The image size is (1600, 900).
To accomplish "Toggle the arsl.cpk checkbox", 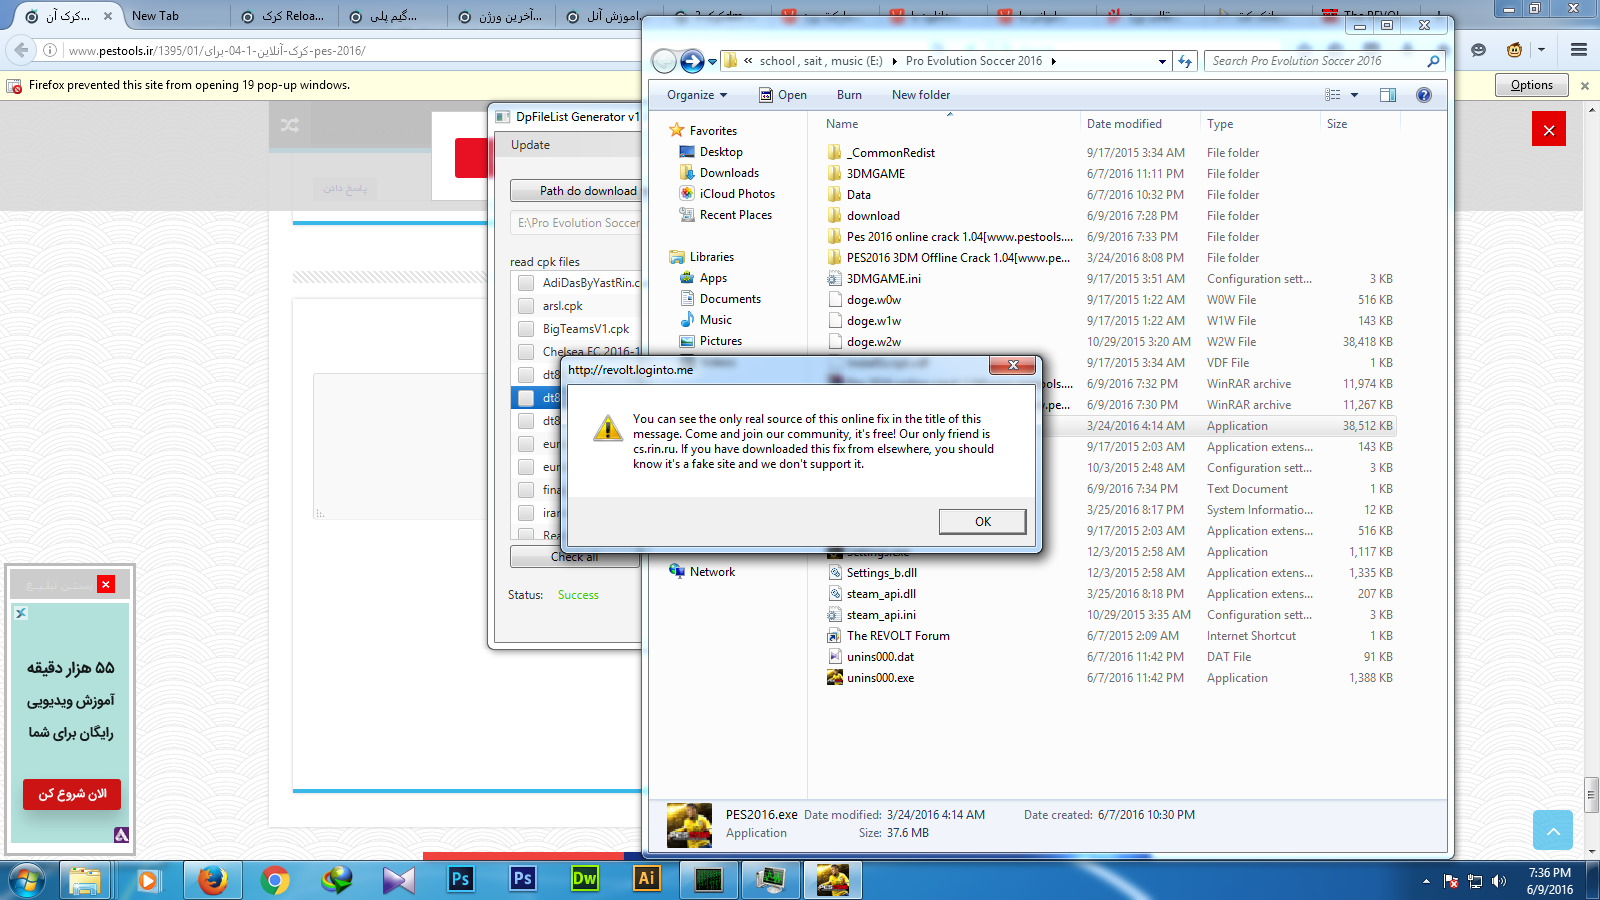I will point(526,306).
